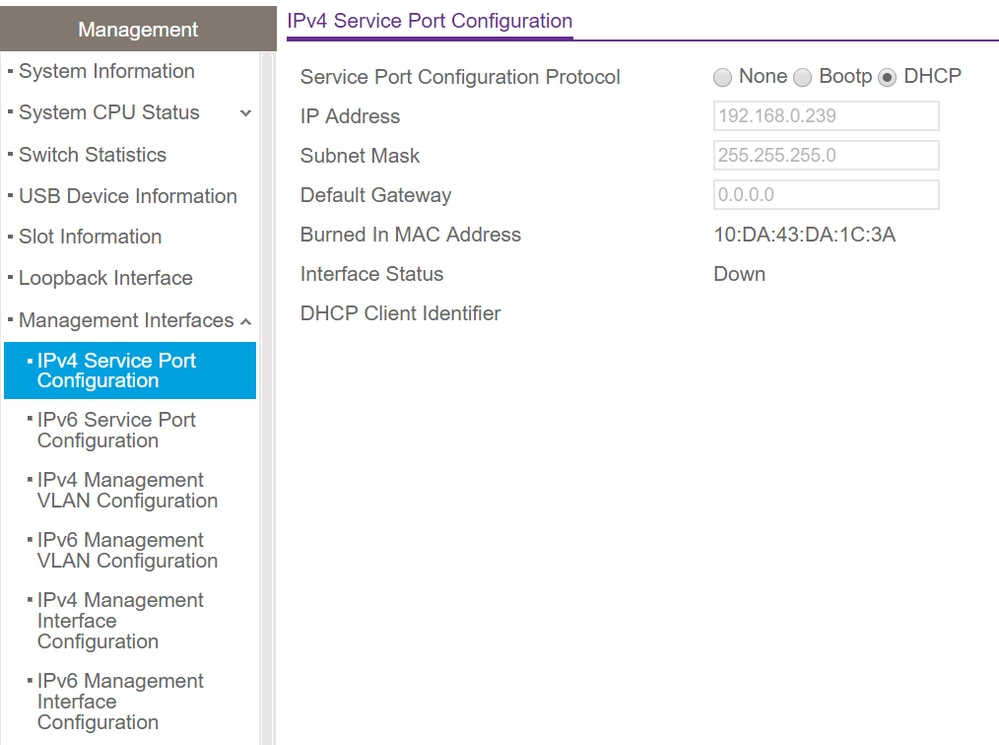Open IPv4 Management VLAN Configuration
This screenshot has width=999, height=745.
click(126, 490)
